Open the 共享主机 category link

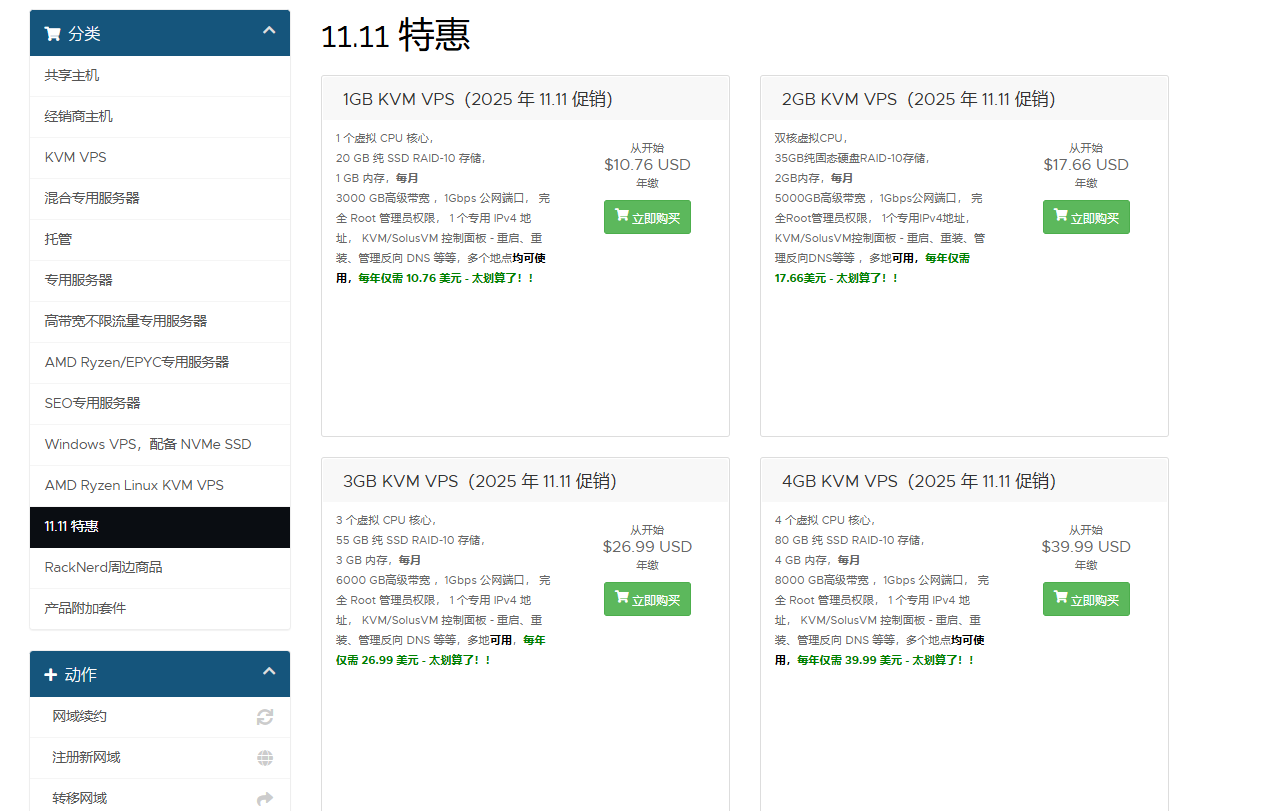70,75
